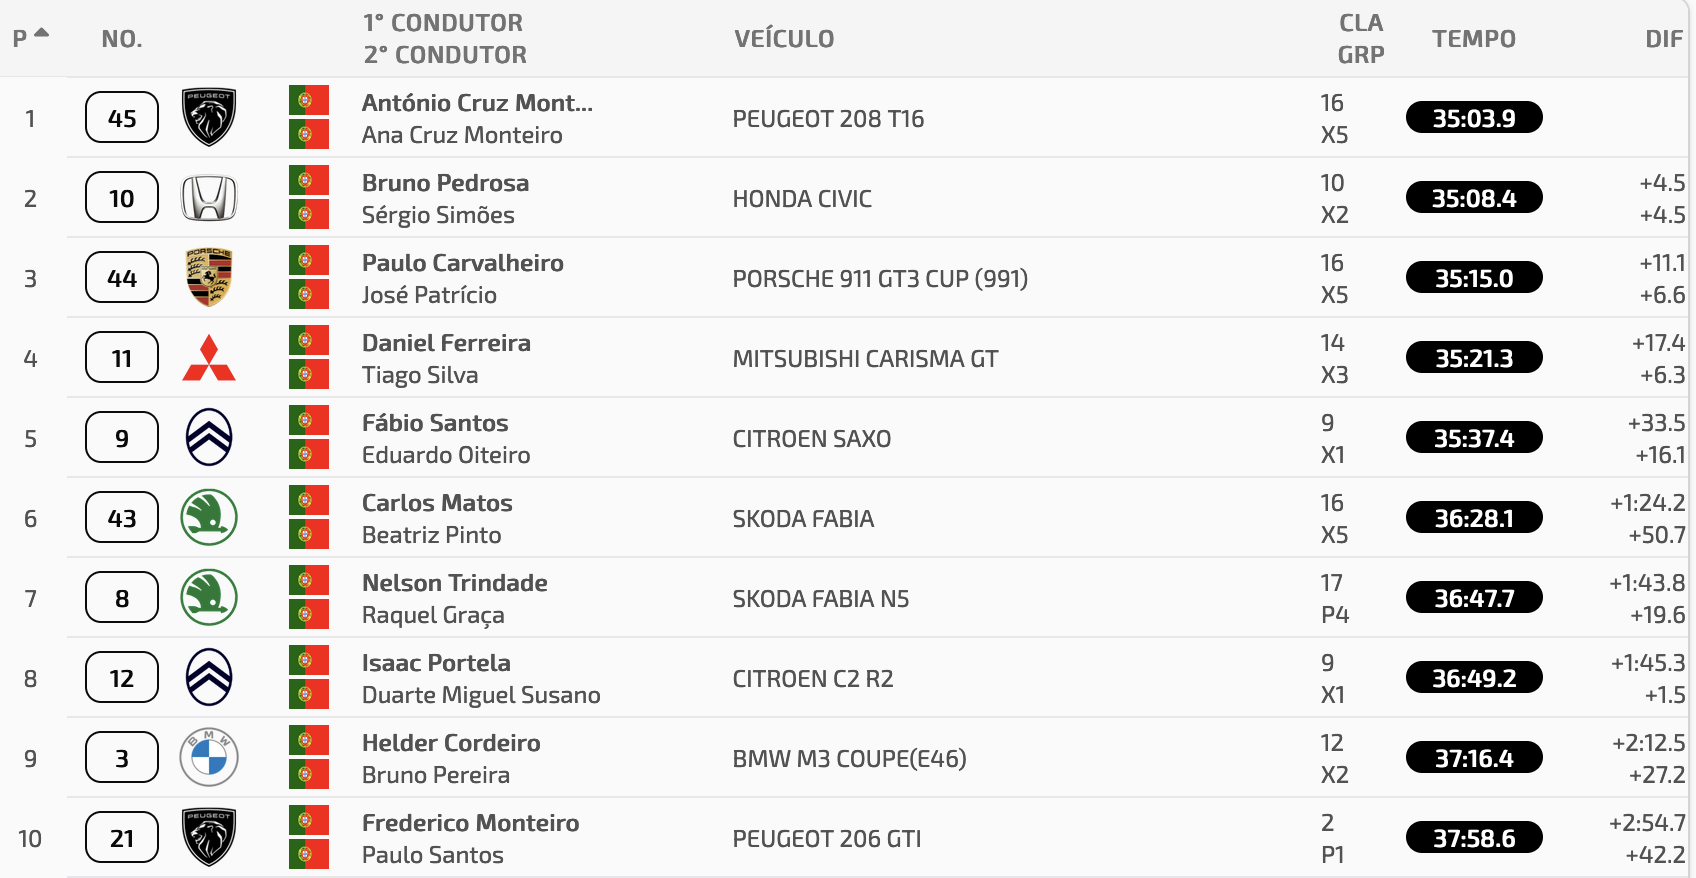The image size is (1696, 878).
Task: Click the Peugeot logo for car 21
Action: 209,837
